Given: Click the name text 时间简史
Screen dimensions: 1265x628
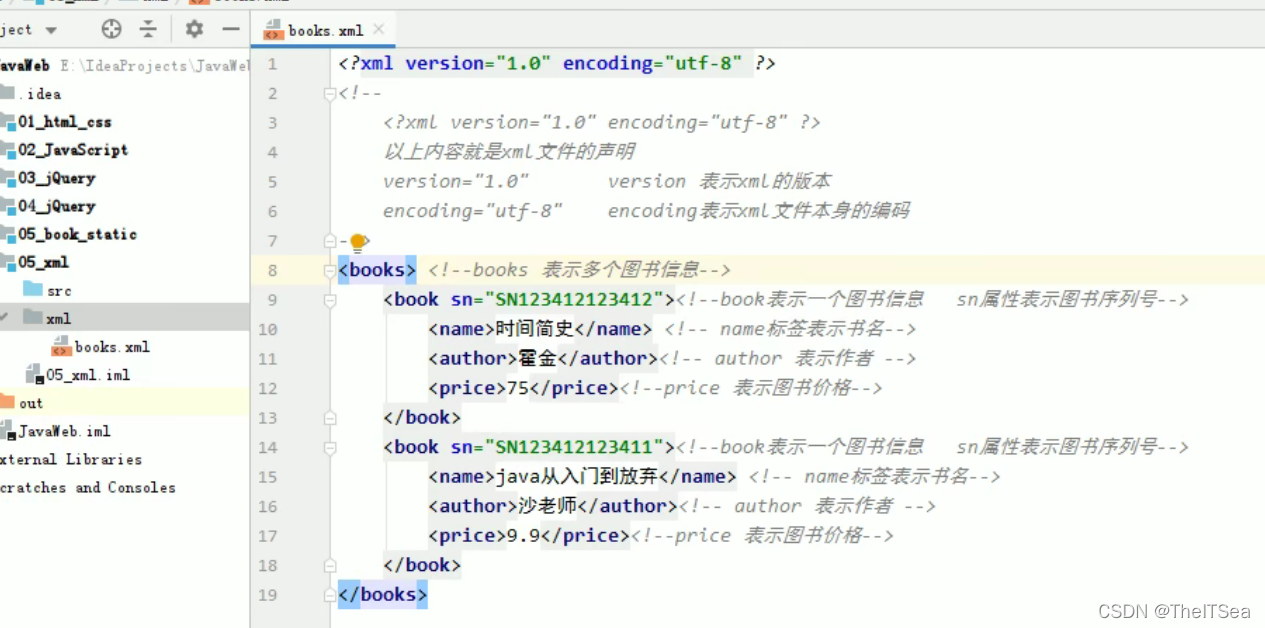Looking at the screenshot, I should [x=535, y=329].
